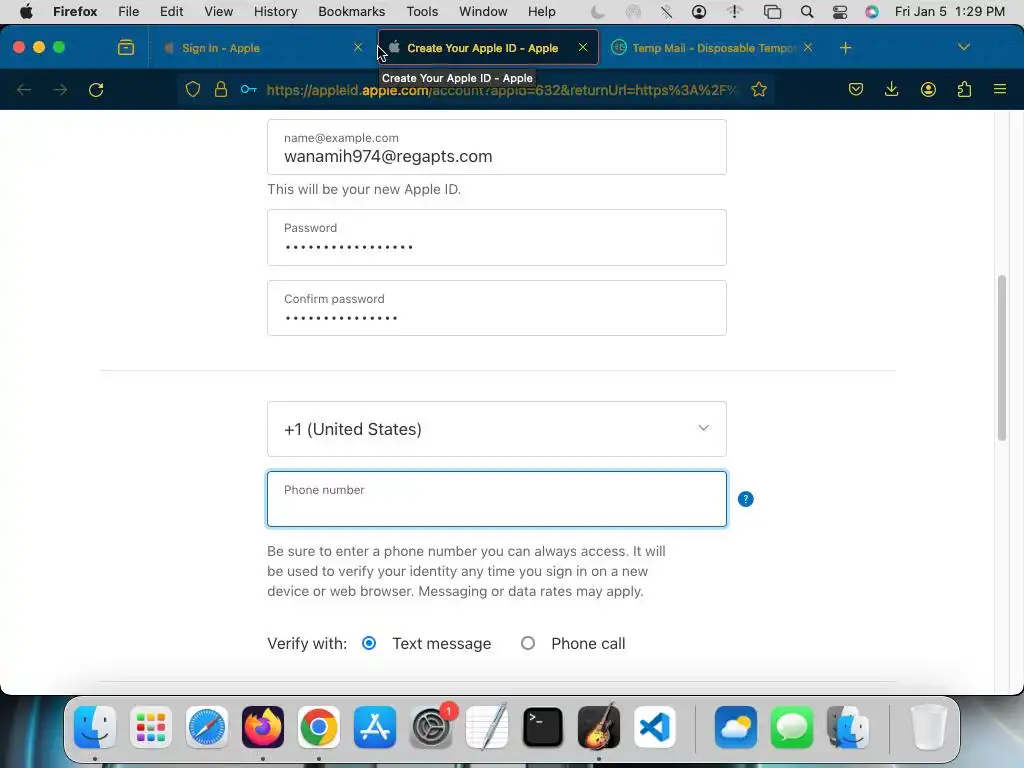Open Messages from the dock
Screen dimensions: 1024x768
[x=792, y=727]
